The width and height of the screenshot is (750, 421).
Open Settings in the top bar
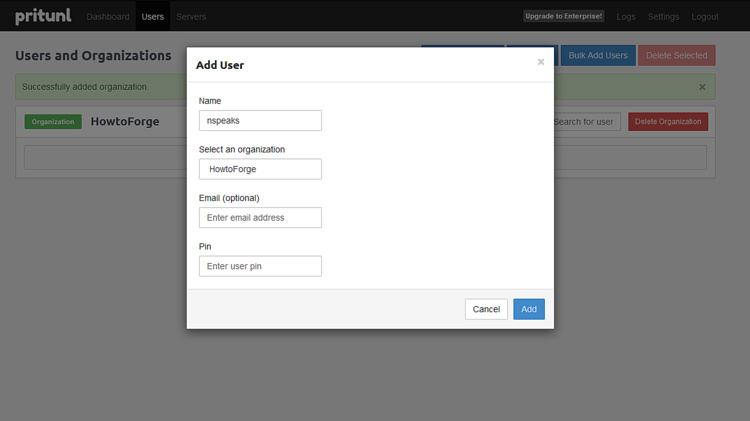pos(663,17)
